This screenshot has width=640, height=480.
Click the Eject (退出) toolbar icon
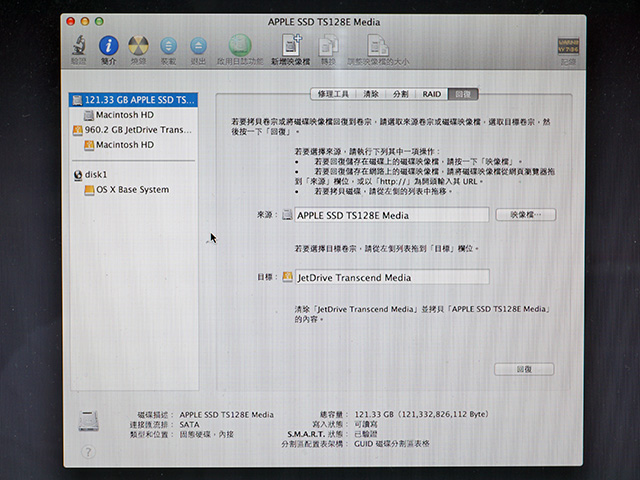coord(198,46)
